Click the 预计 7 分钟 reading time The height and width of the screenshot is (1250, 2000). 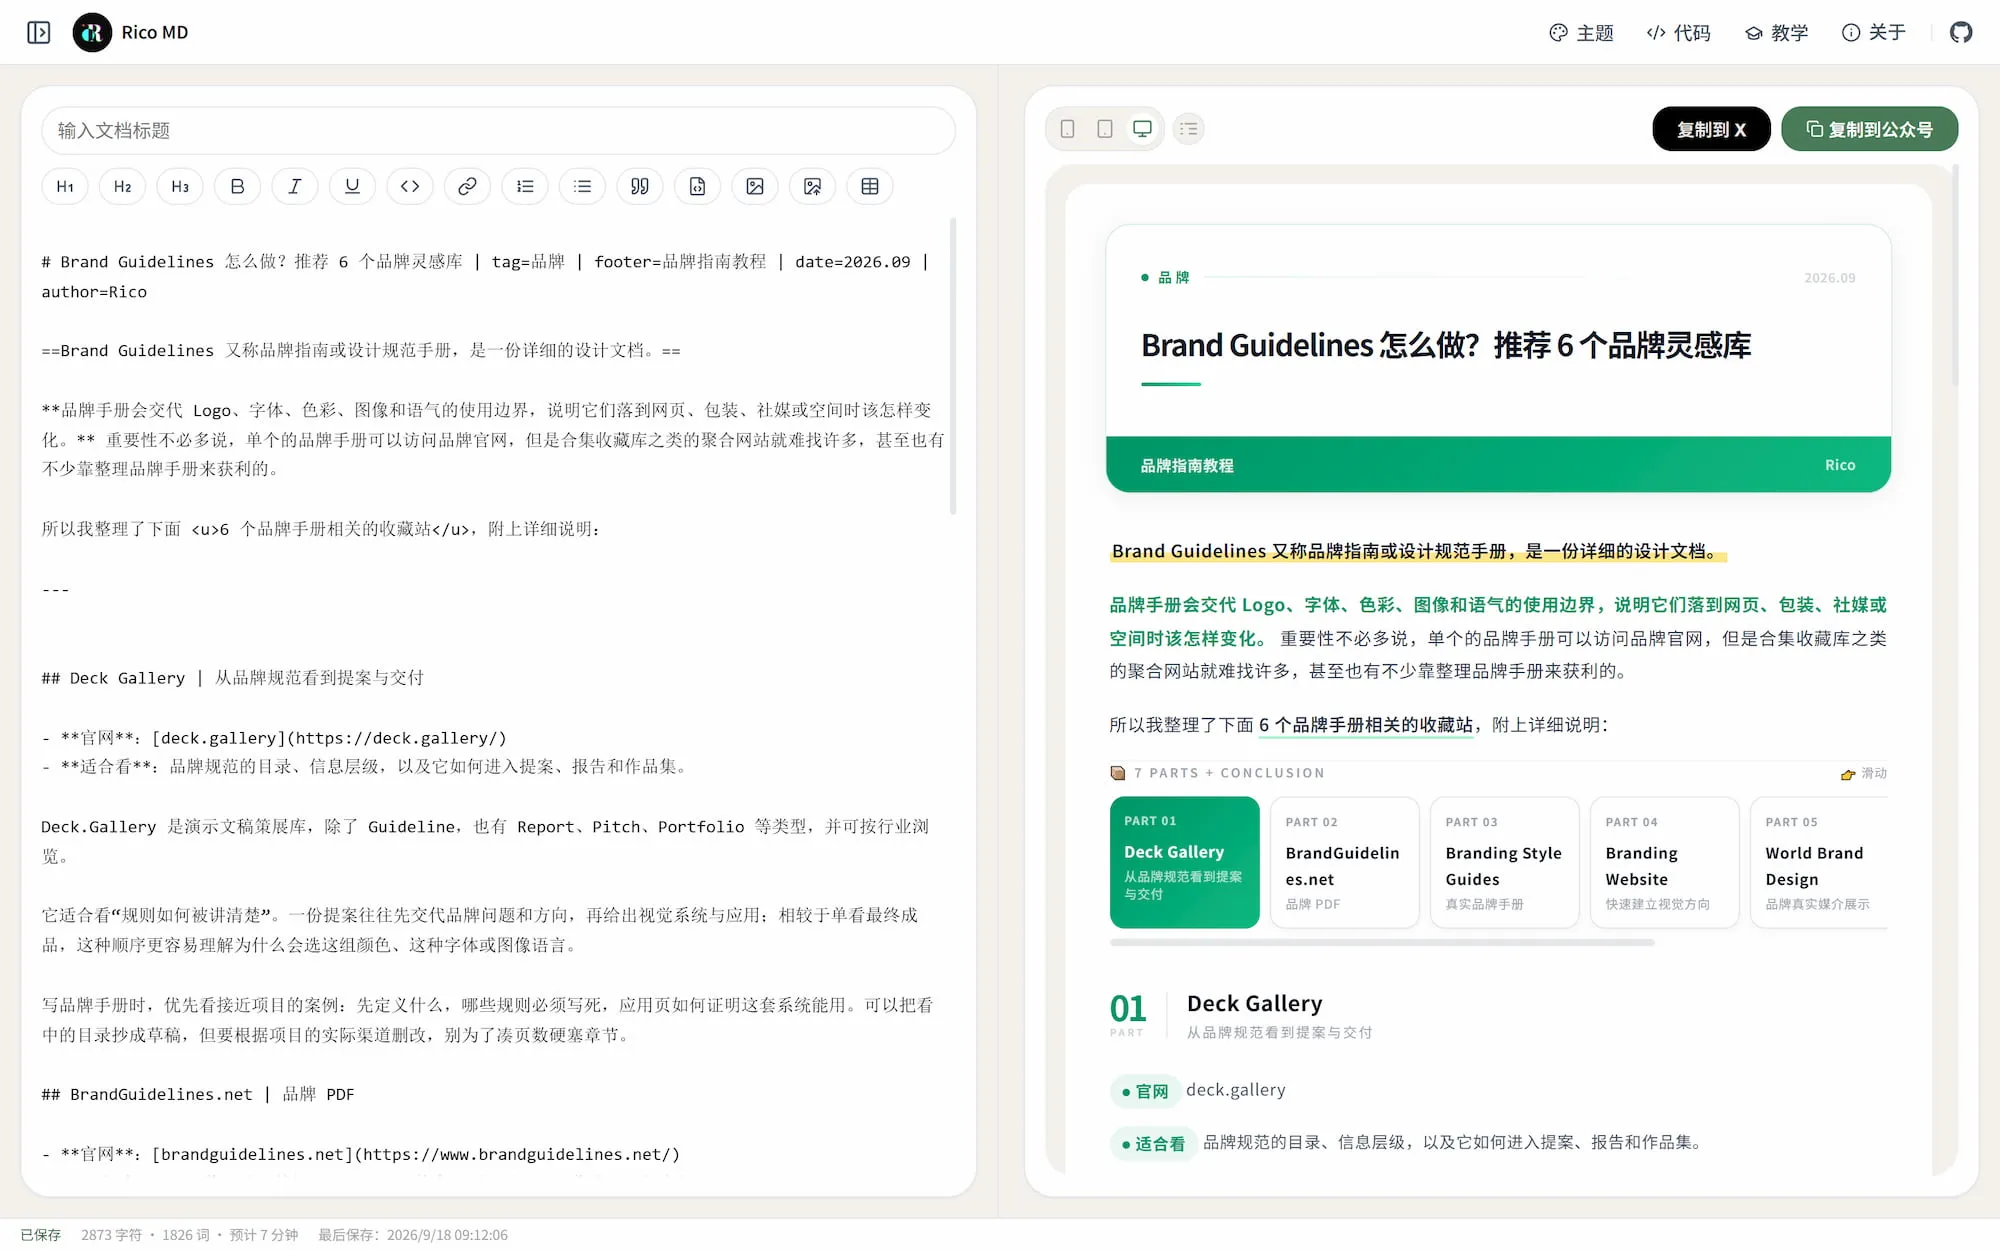[264, 1235]
